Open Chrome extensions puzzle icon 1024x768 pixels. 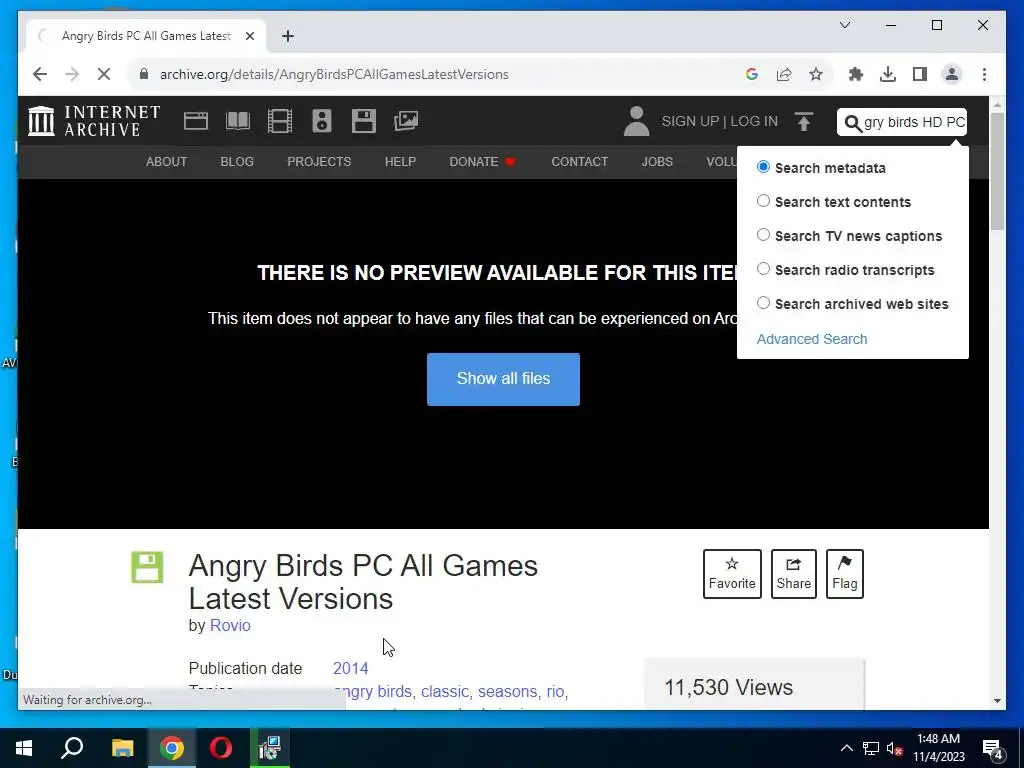[856, 74]
